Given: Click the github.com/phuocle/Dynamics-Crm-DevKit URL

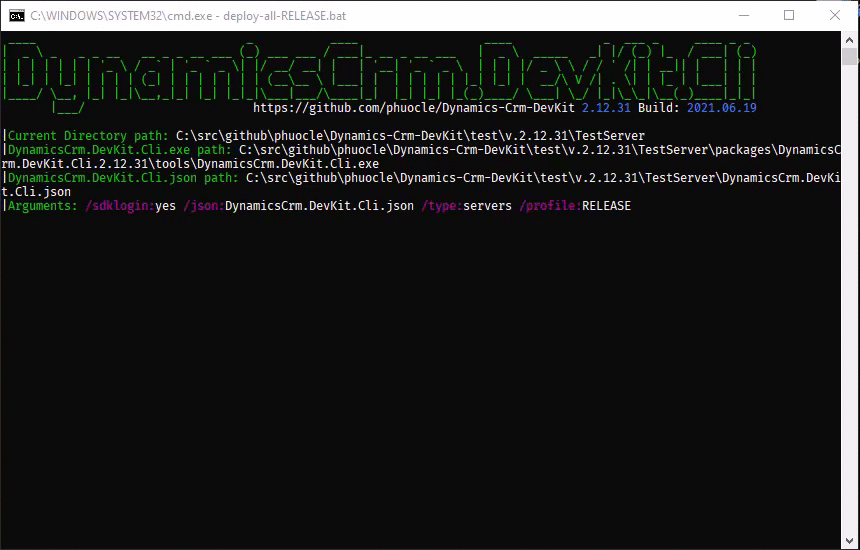Looking at the screenshot, I should [414, 107].
